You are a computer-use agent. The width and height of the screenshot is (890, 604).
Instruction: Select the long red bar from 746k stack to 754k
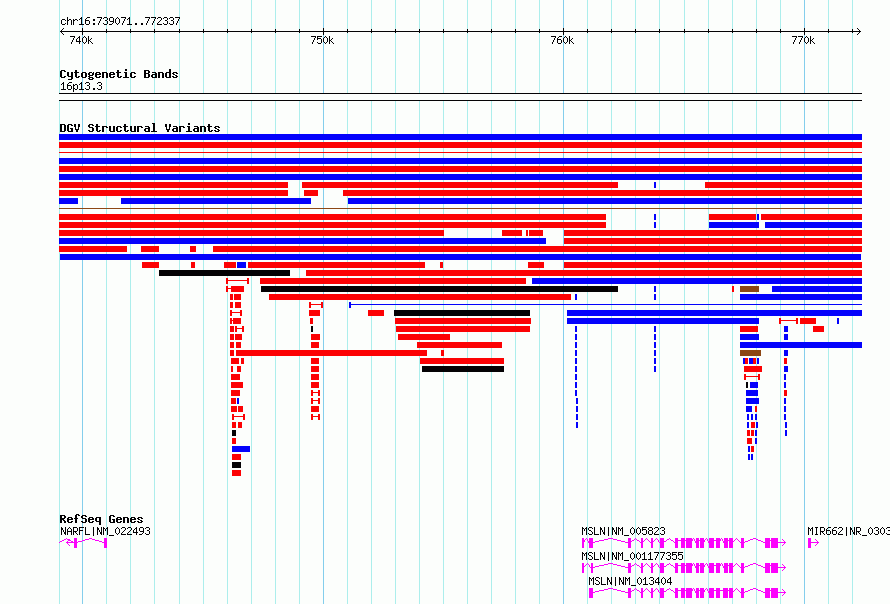coord(331,353)
